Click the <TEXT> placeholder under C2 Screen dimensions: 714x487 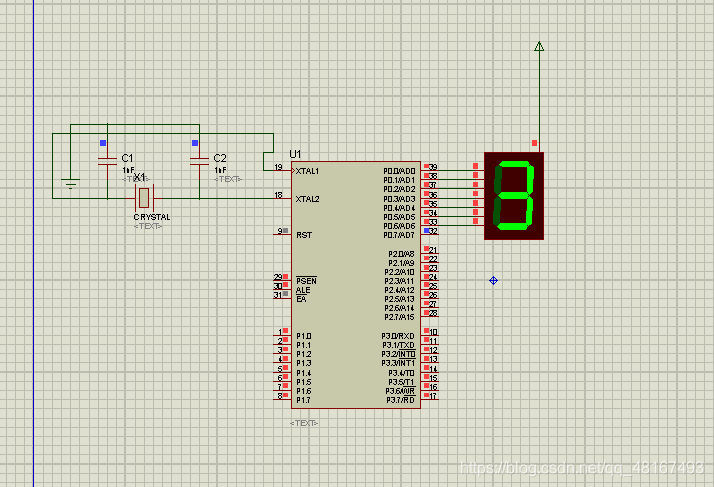point(228,179)
